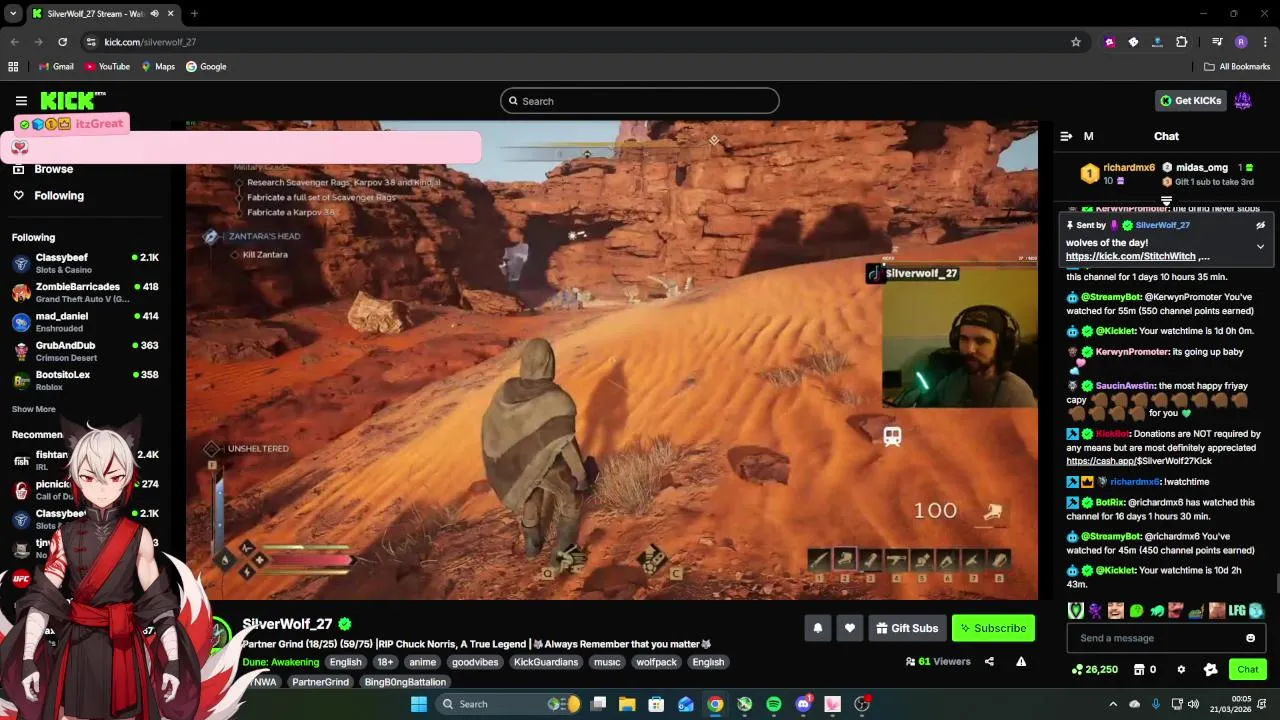The width and height of the screenshot is (1280, 720).
Task: Open YouTube bookmark
Action: 107,67
